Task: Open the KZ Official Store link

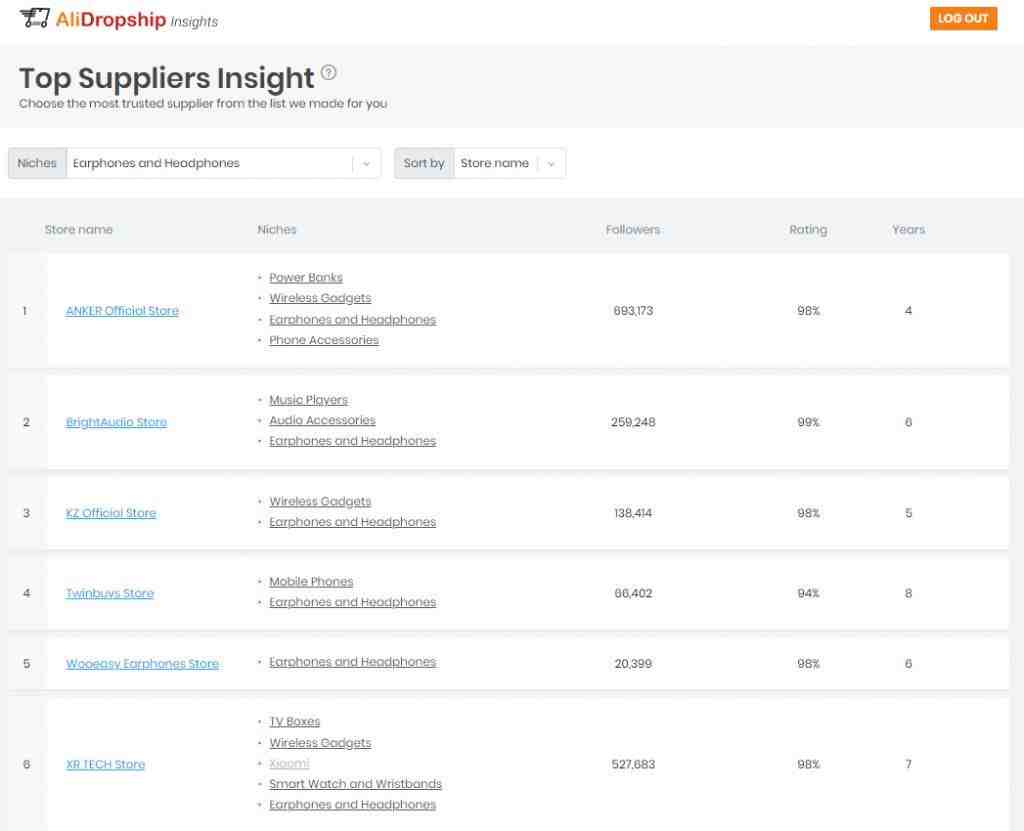Action: pos(111,513)
